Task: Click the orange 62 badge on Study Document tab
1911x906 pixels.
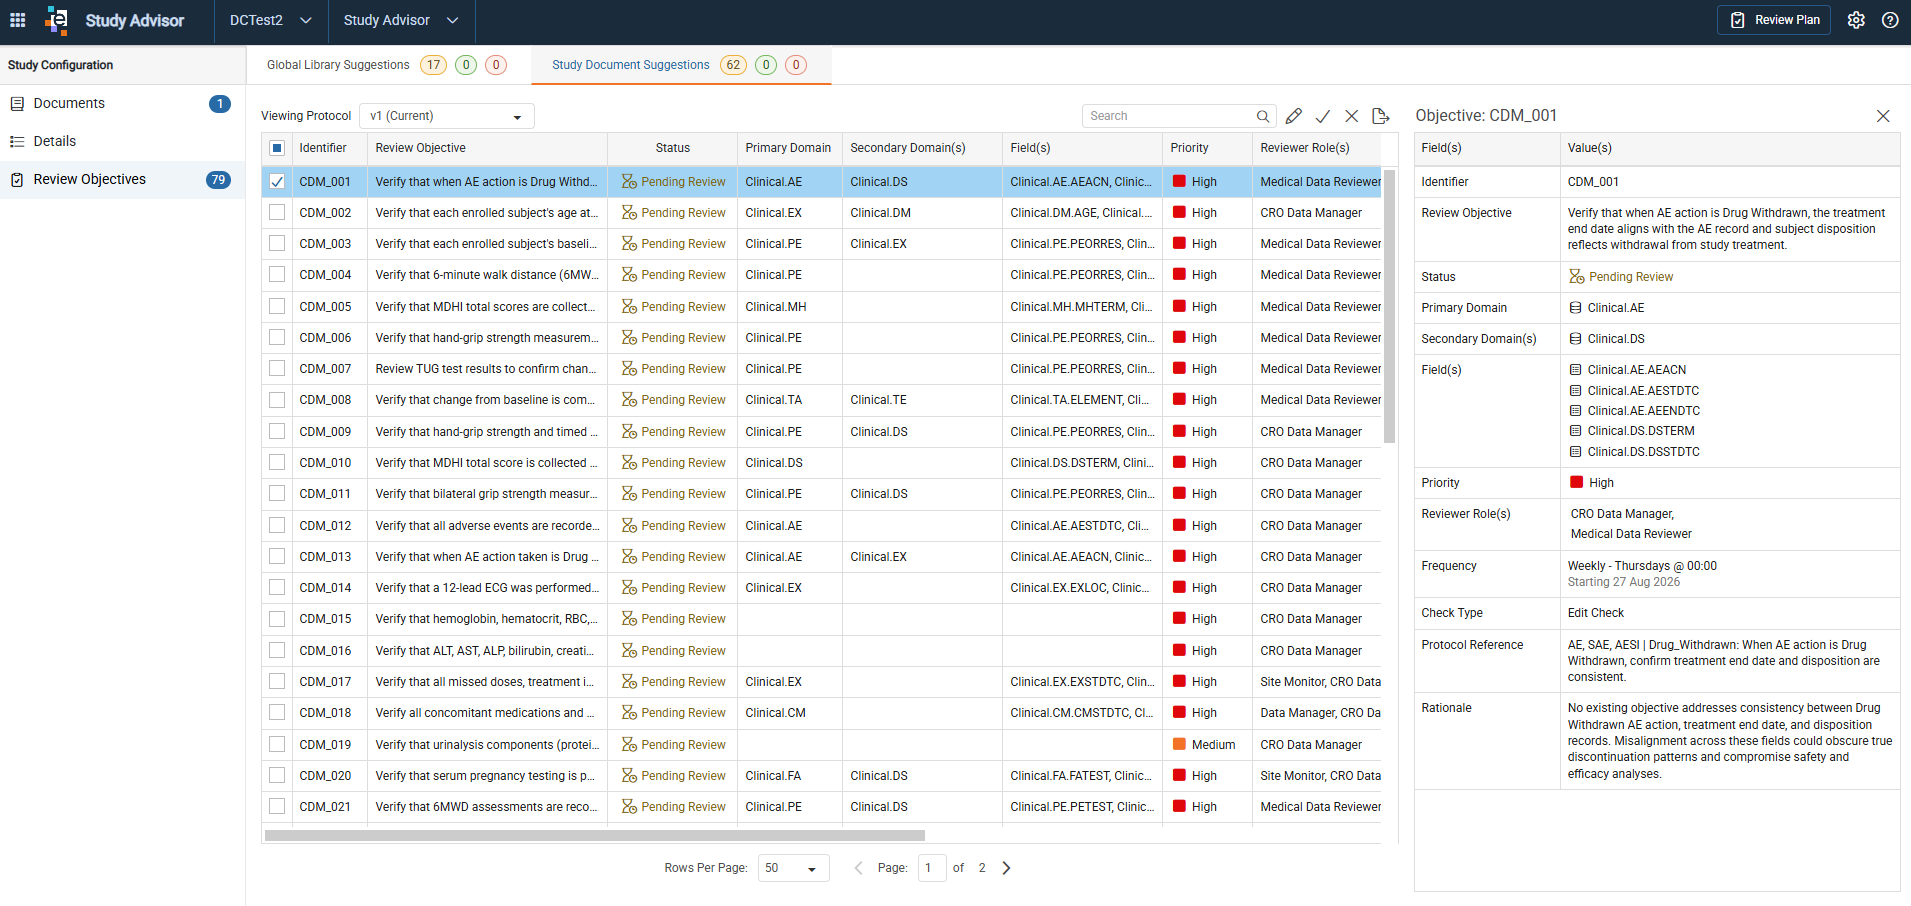Action: [733, 65]
